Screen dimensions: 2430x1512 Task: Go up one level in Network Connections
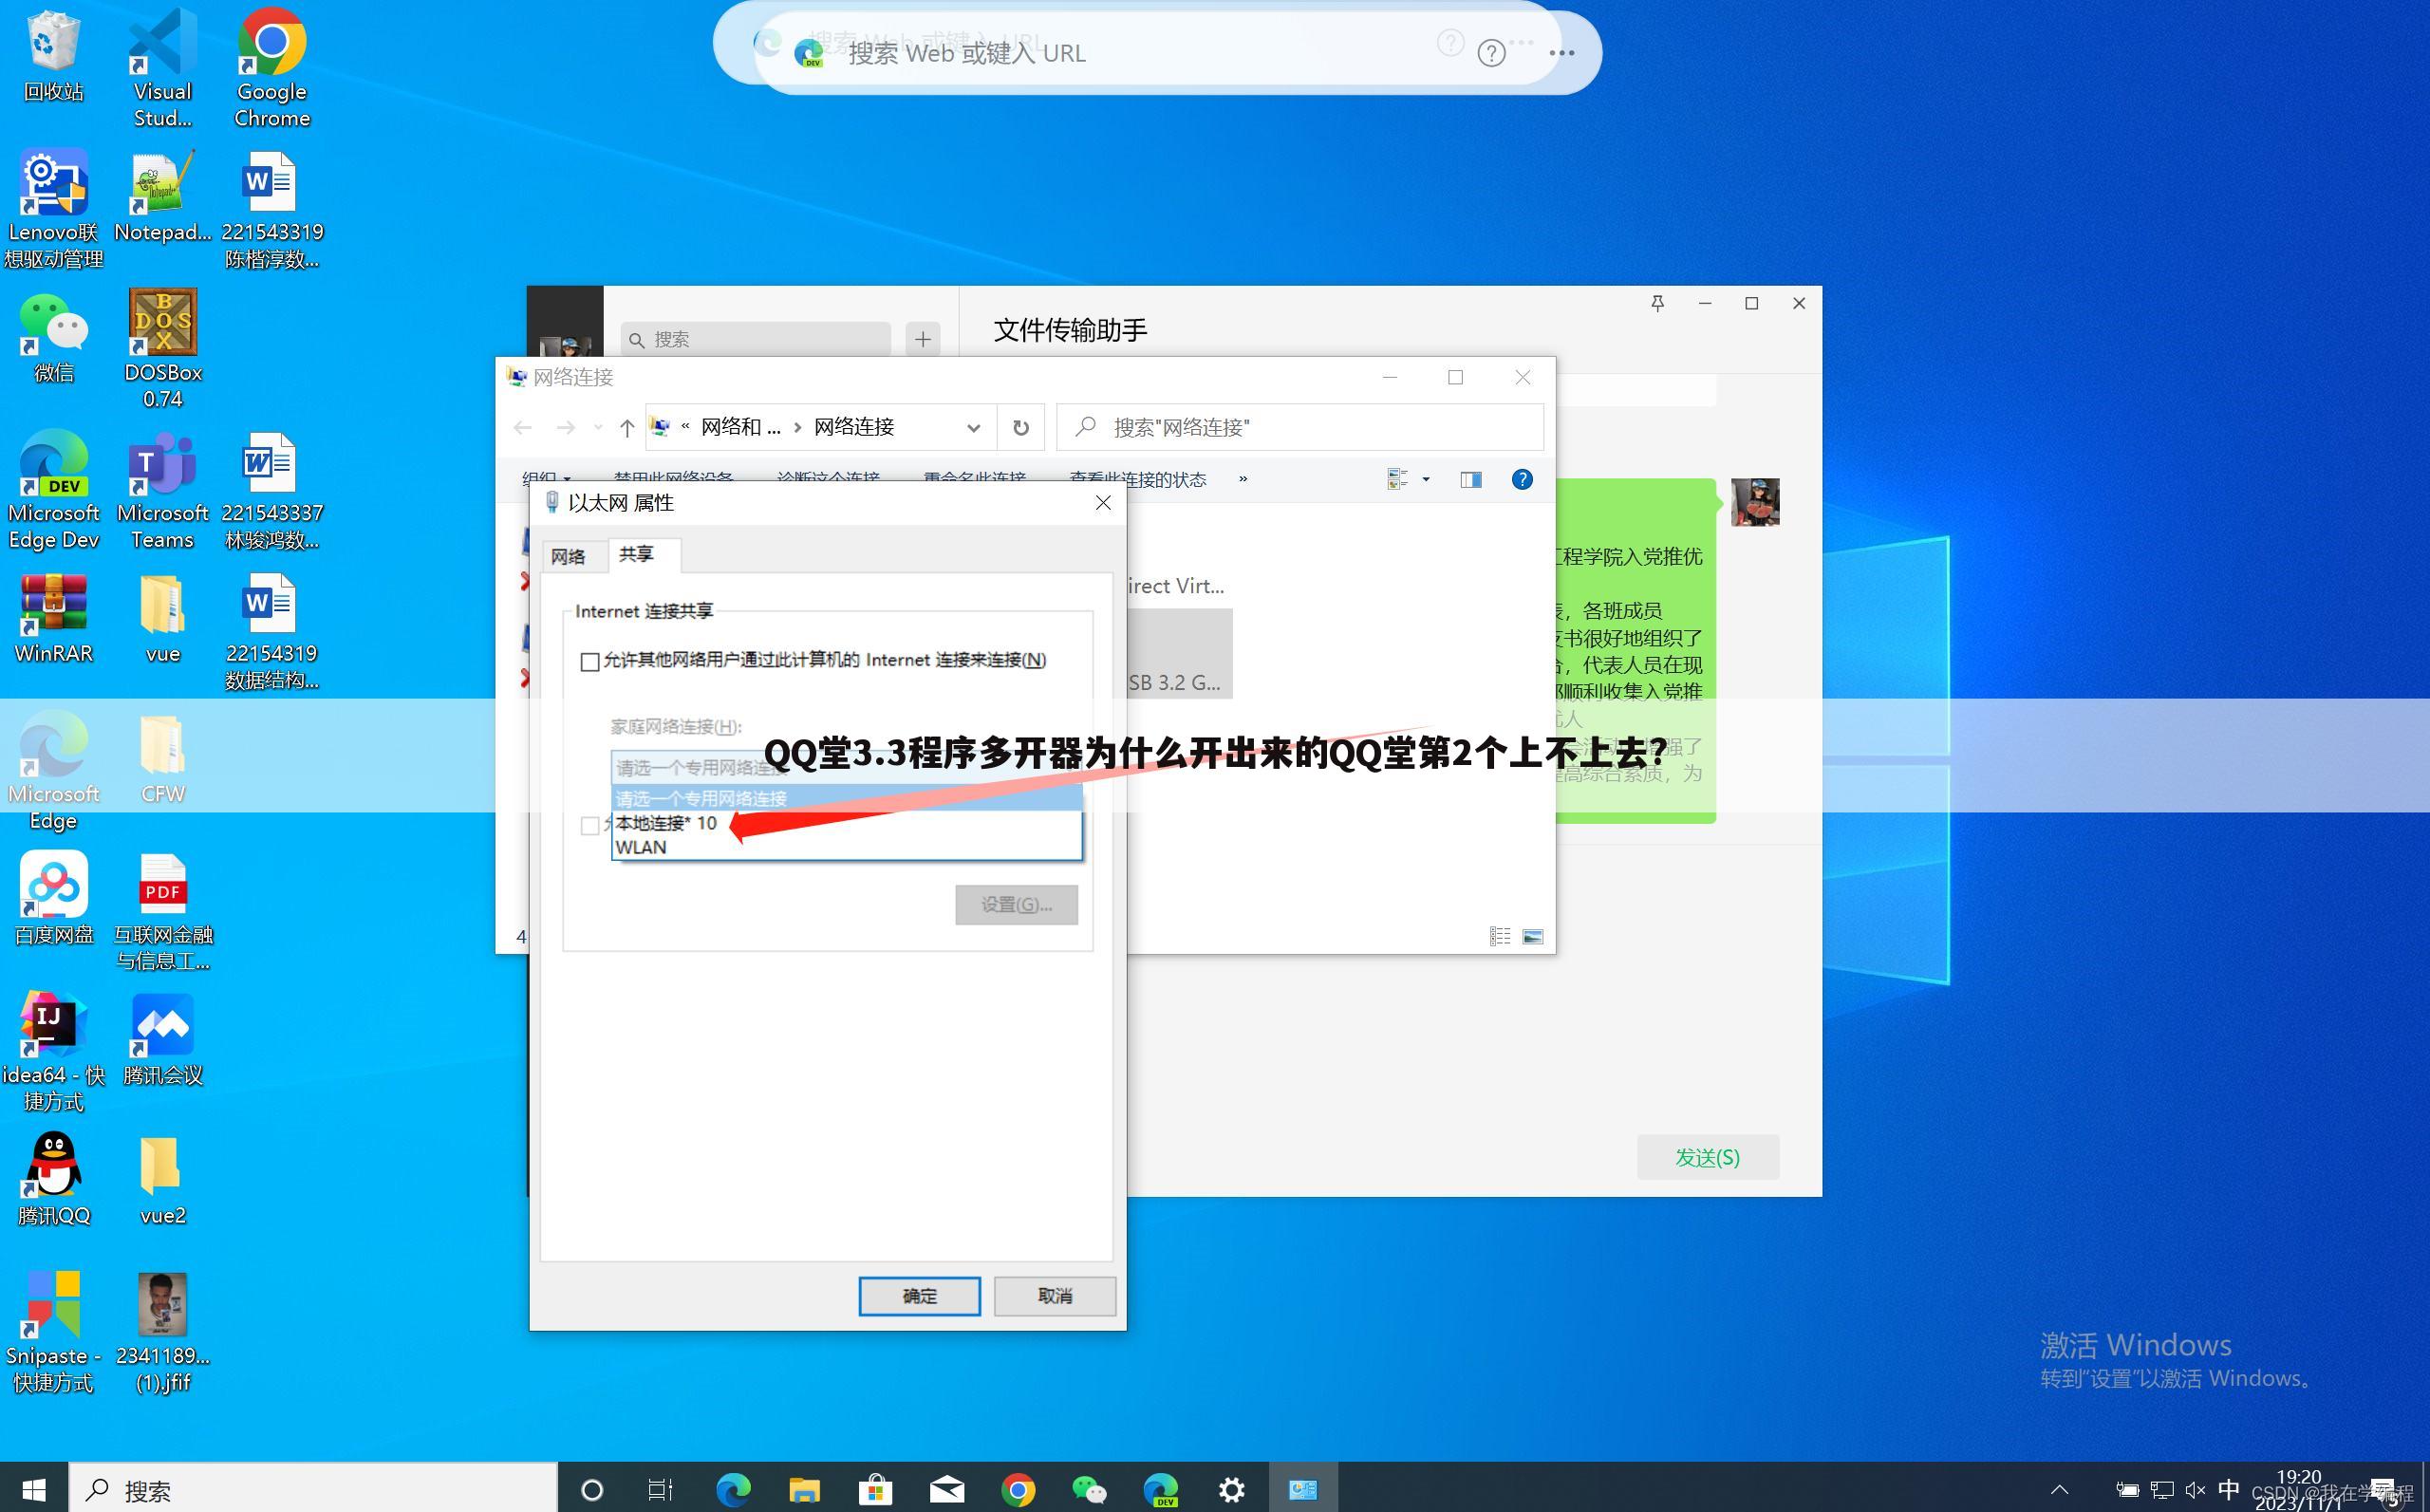627,428
